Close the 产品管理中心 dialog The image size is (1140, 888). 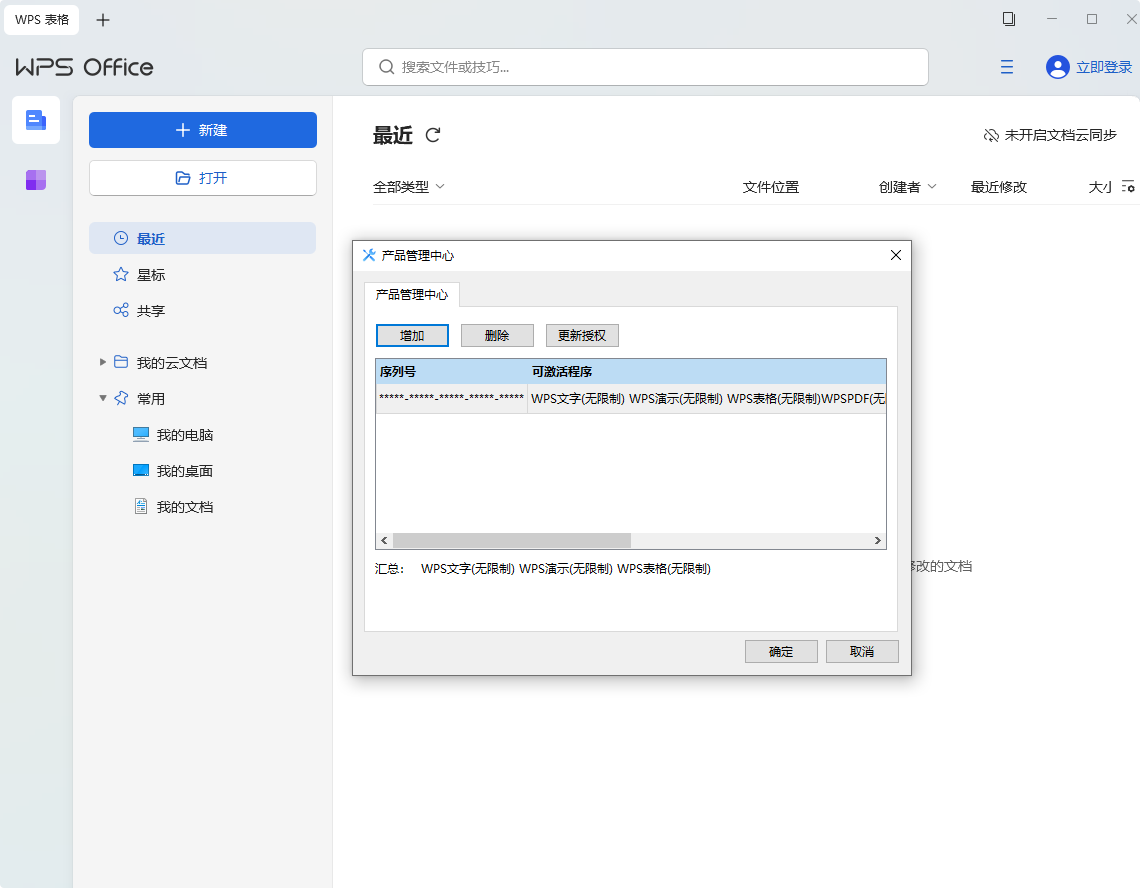click(896, 255)
